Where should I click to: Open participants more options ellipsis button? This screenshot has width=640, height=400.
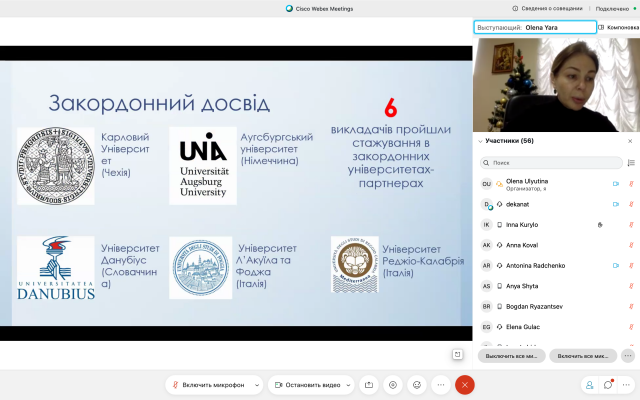click(628, 356)
